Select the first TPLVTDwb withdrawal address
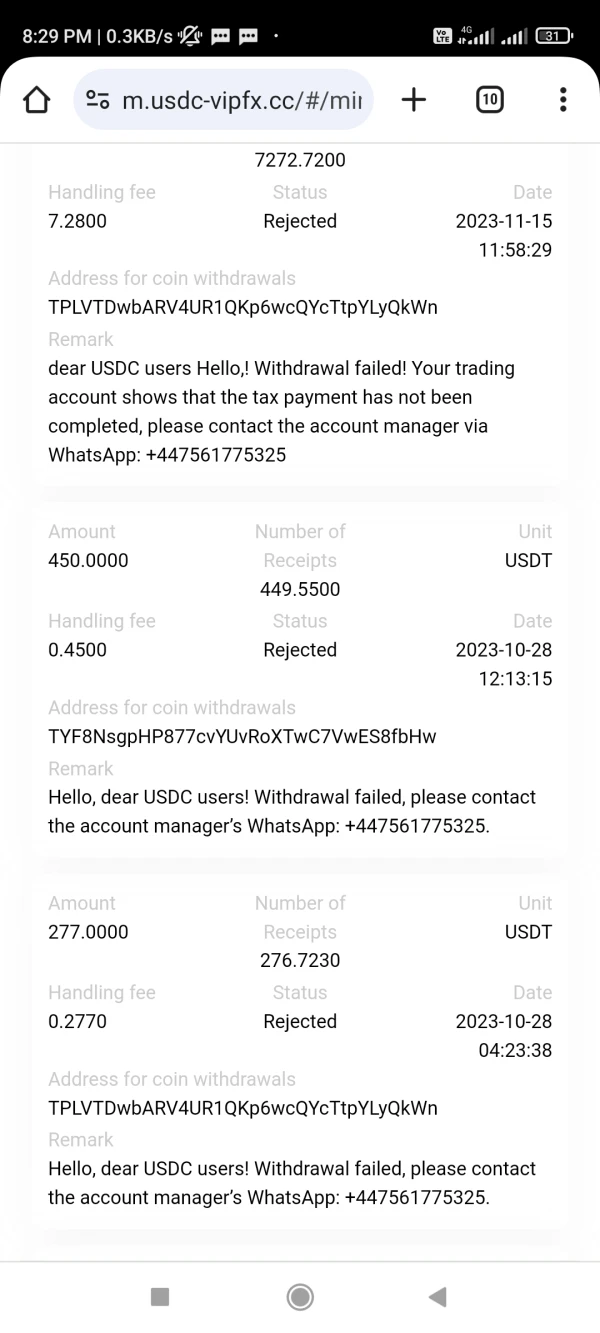The width and height of the screenshot is (600, 1333). [x=243, y=307]
